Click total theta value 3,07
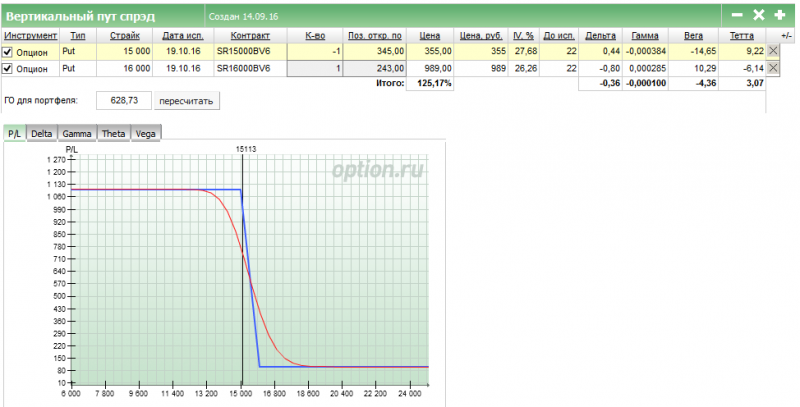 coord(755,83)
